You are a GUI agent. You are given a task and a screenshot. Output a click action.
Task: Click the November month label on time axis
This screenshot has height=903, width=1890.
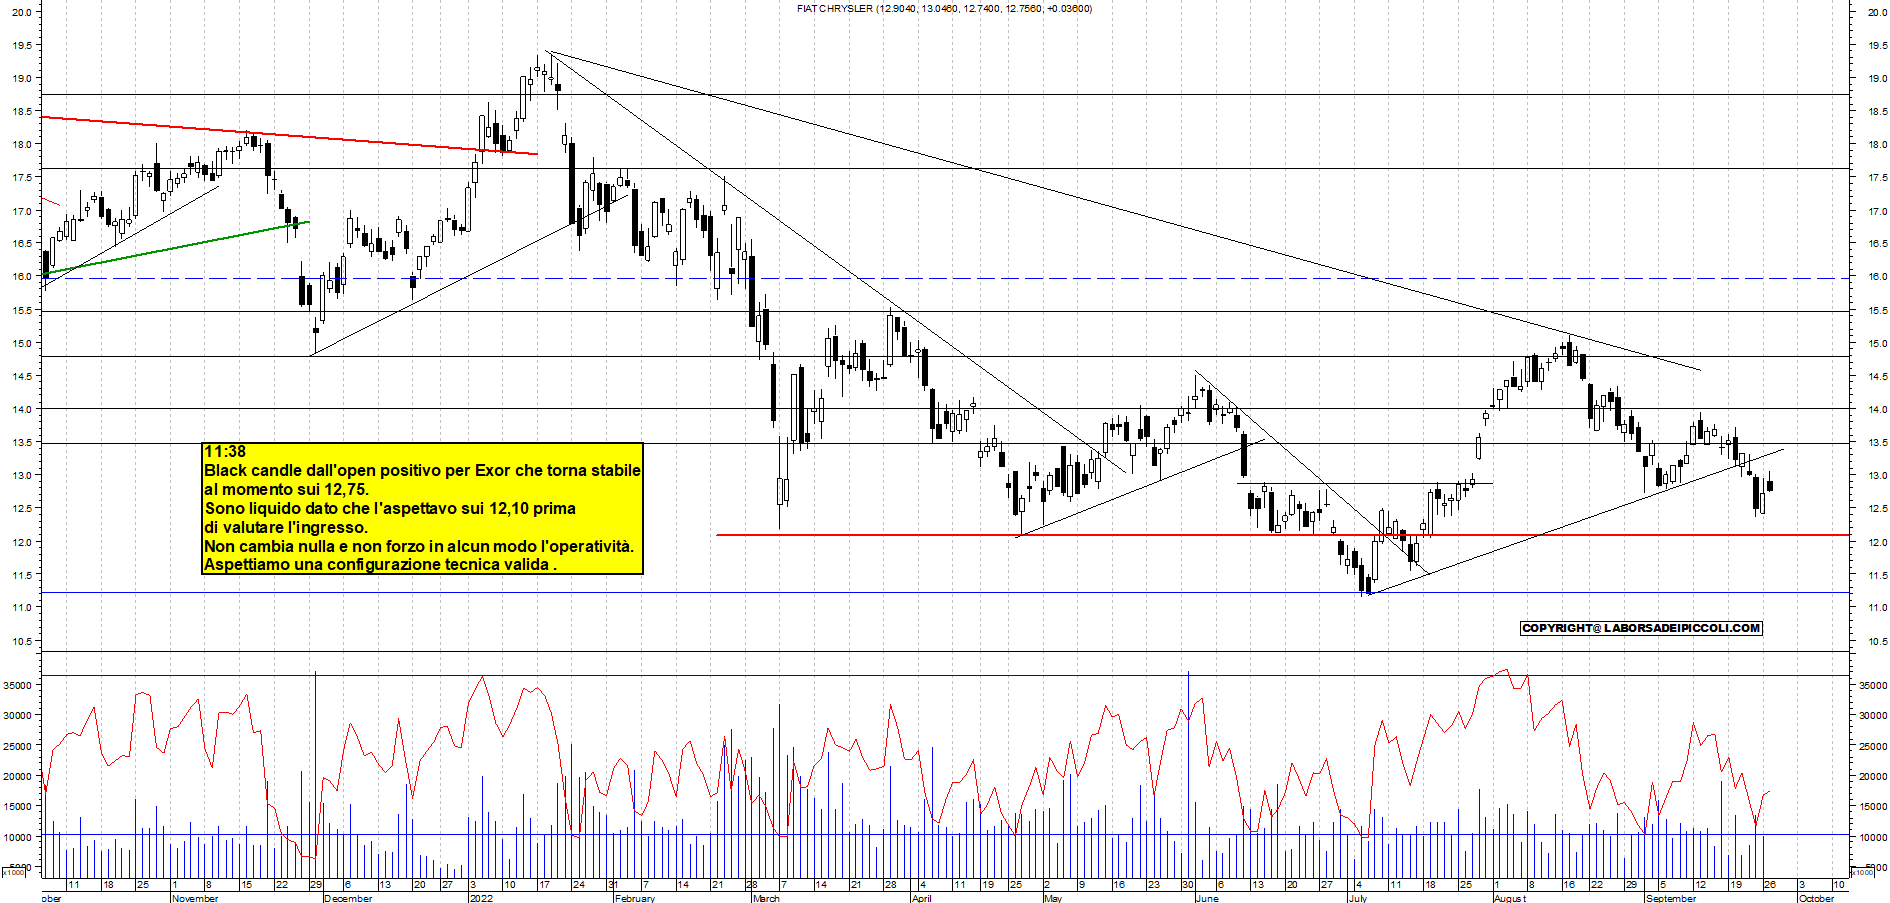pyautogui.click(x=195, y=898)
